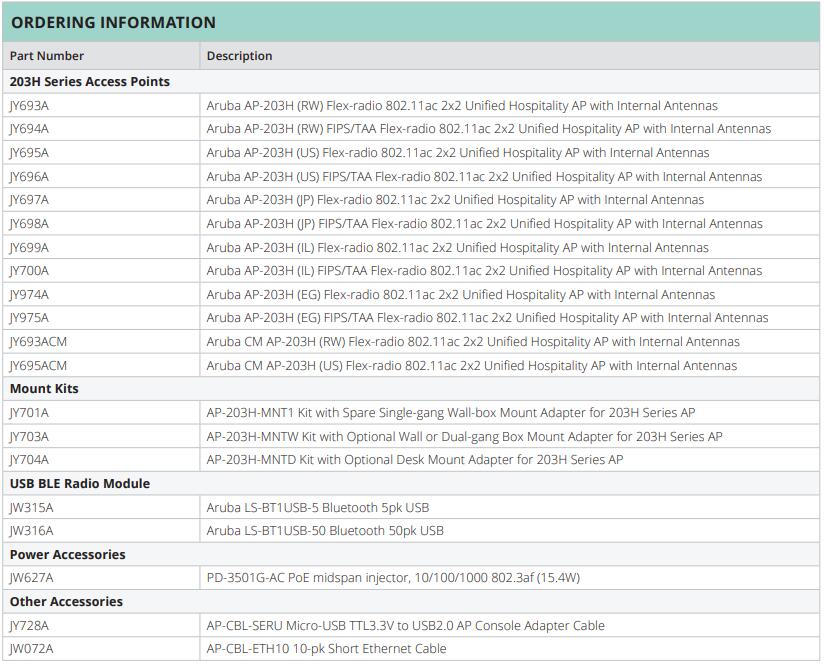Click the AP-203H-MNTW Kit description

(465, 437)
